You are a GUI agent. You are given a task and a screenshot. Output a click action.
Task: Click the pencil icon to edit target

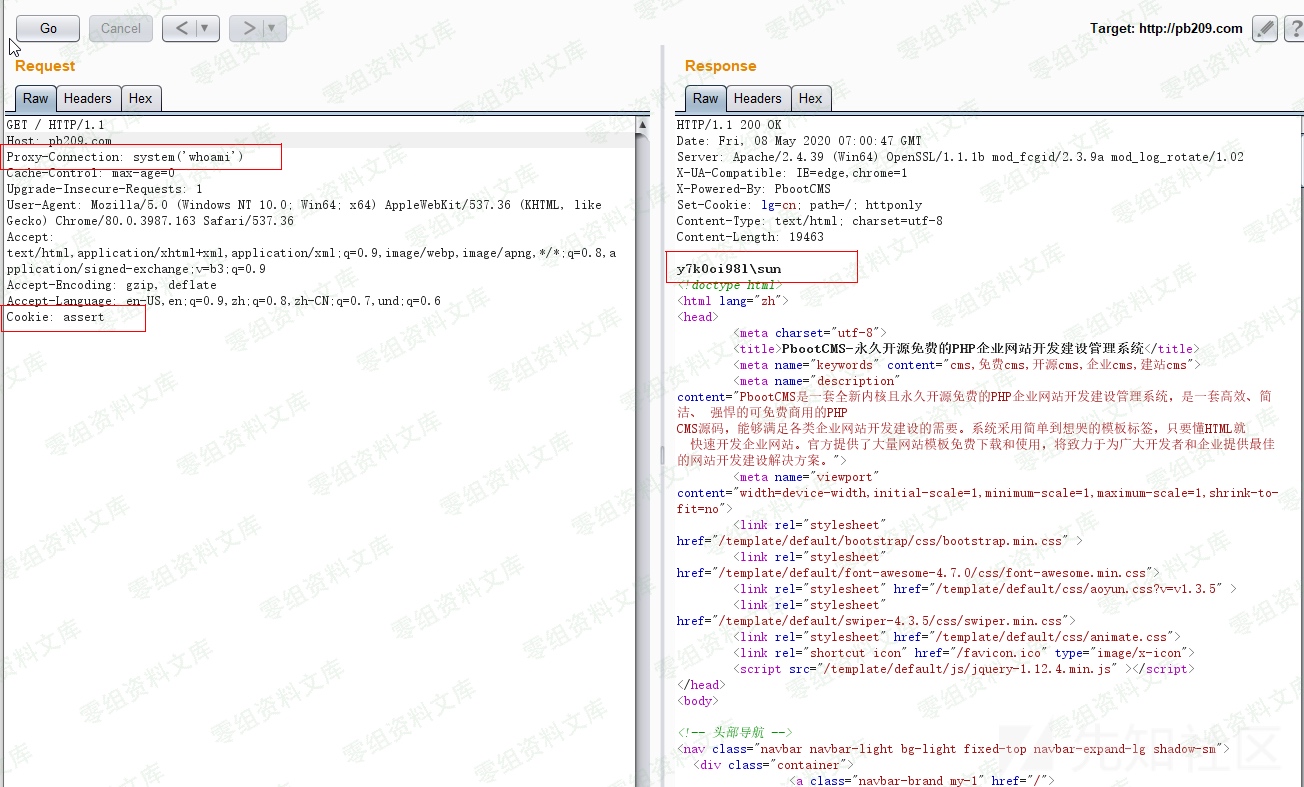1265,28
